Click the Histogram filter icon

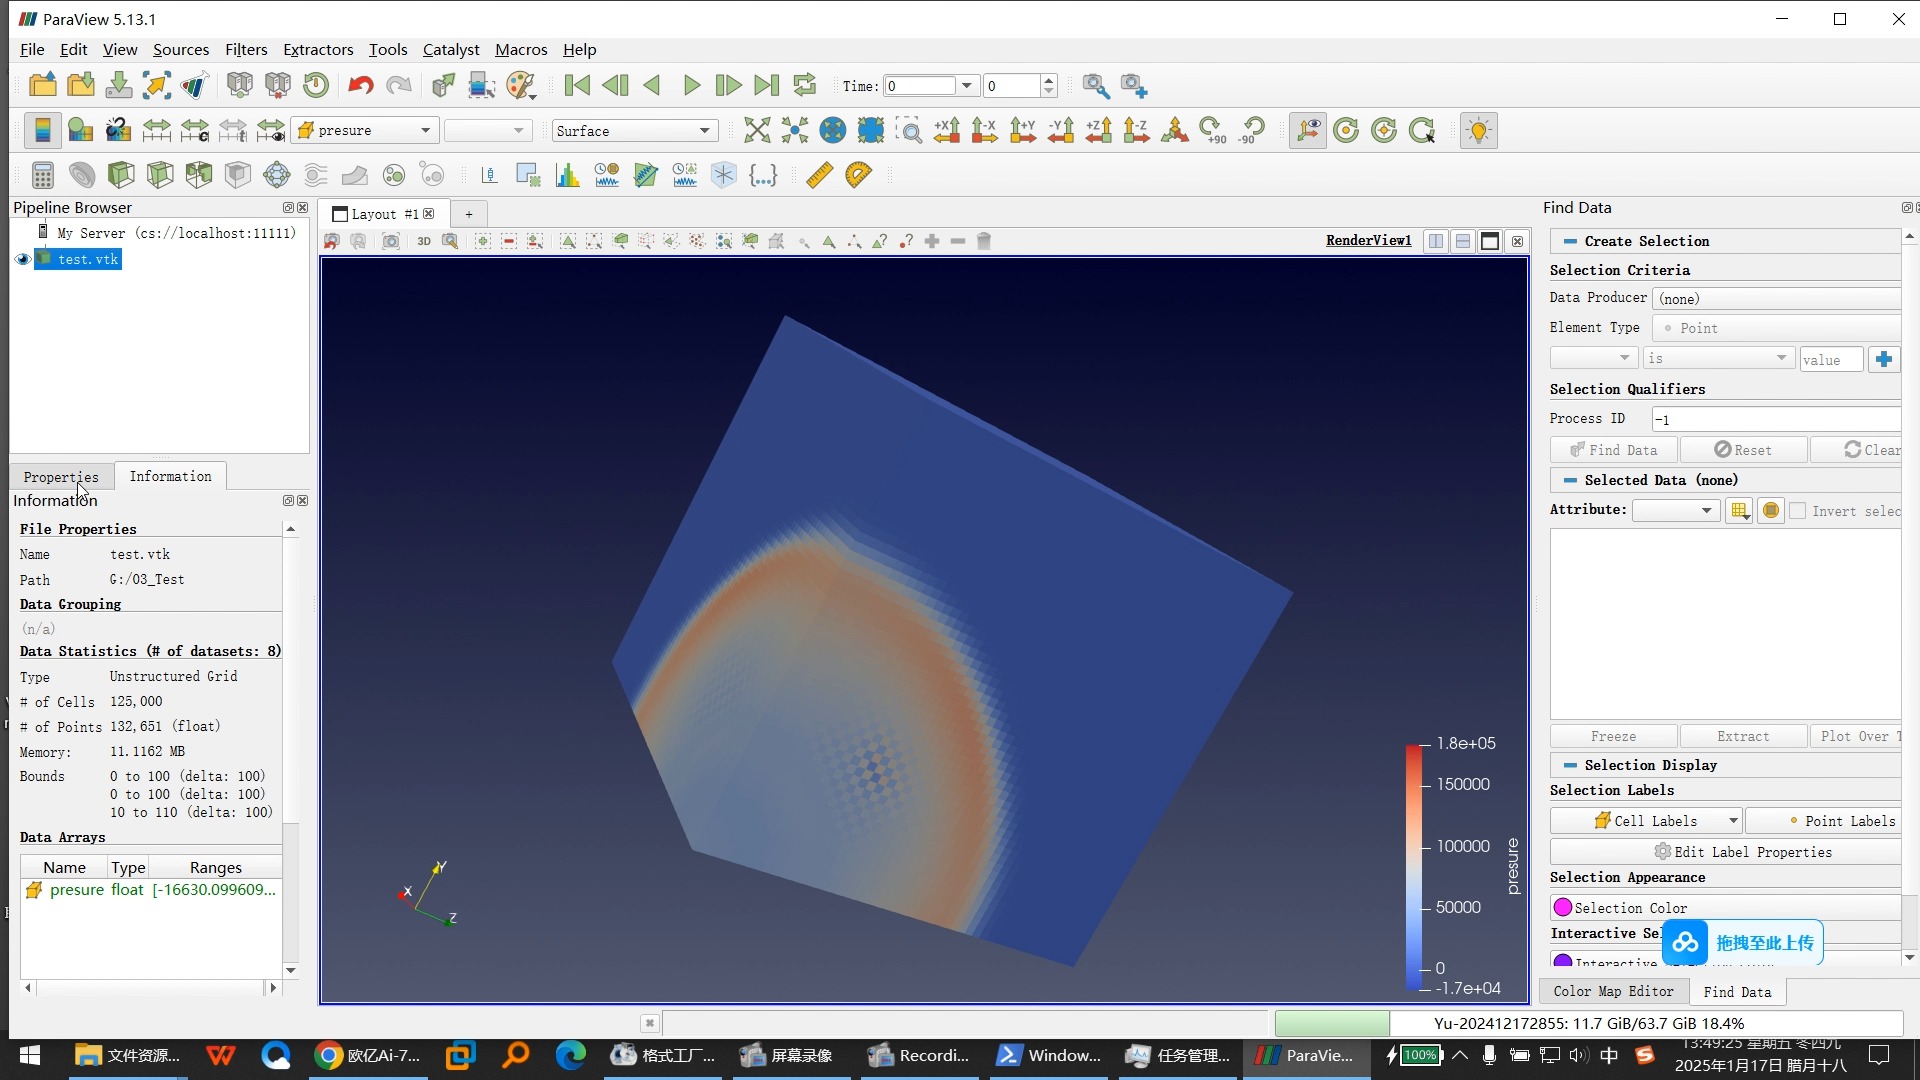[x=567, y=175]
